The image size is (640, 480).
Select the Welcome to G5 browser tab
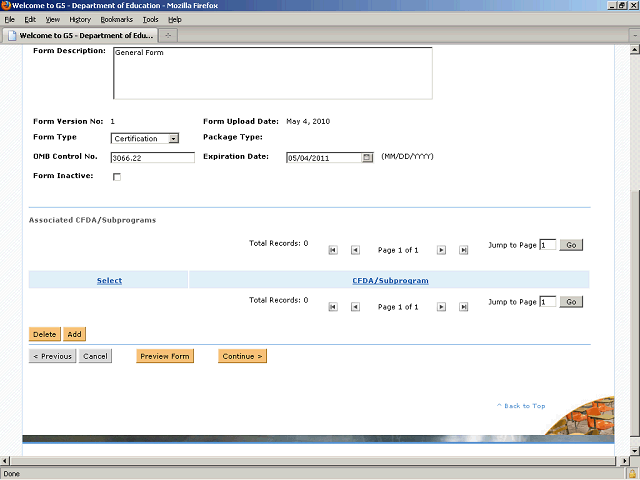tap(80, 36)
